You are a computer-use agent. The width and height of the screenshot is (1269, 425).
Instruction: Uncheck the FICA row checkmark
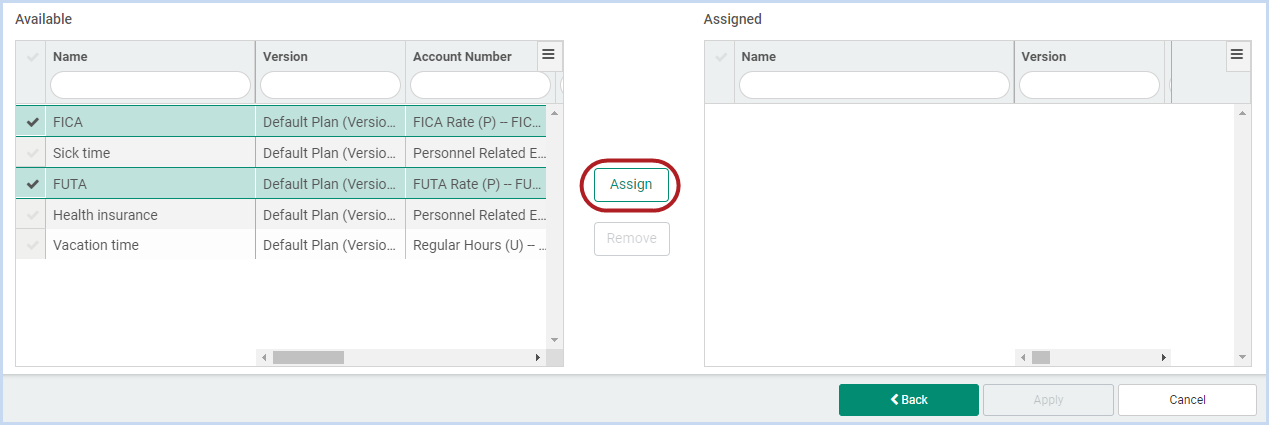32,123
